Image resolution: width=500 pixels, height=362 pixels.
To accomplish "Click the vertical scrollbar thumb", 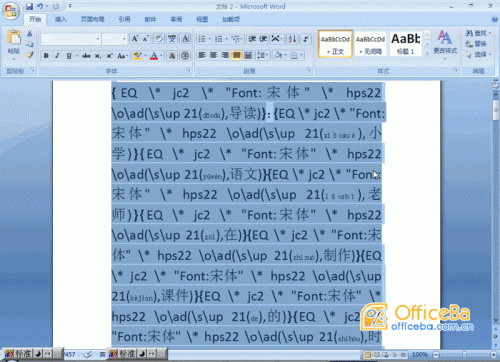I will click(496, 109).
